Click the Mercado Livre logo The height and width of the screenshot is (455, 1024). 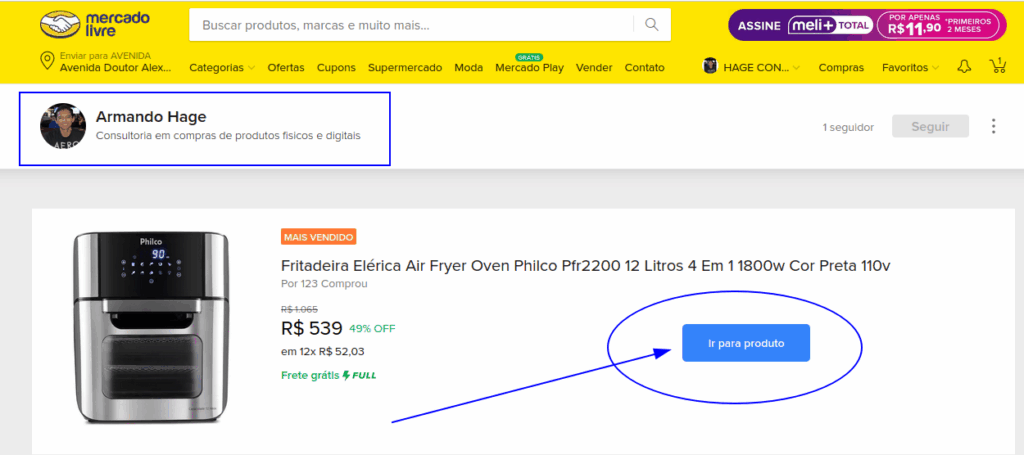pyautogui.click(x=95, y=25)
